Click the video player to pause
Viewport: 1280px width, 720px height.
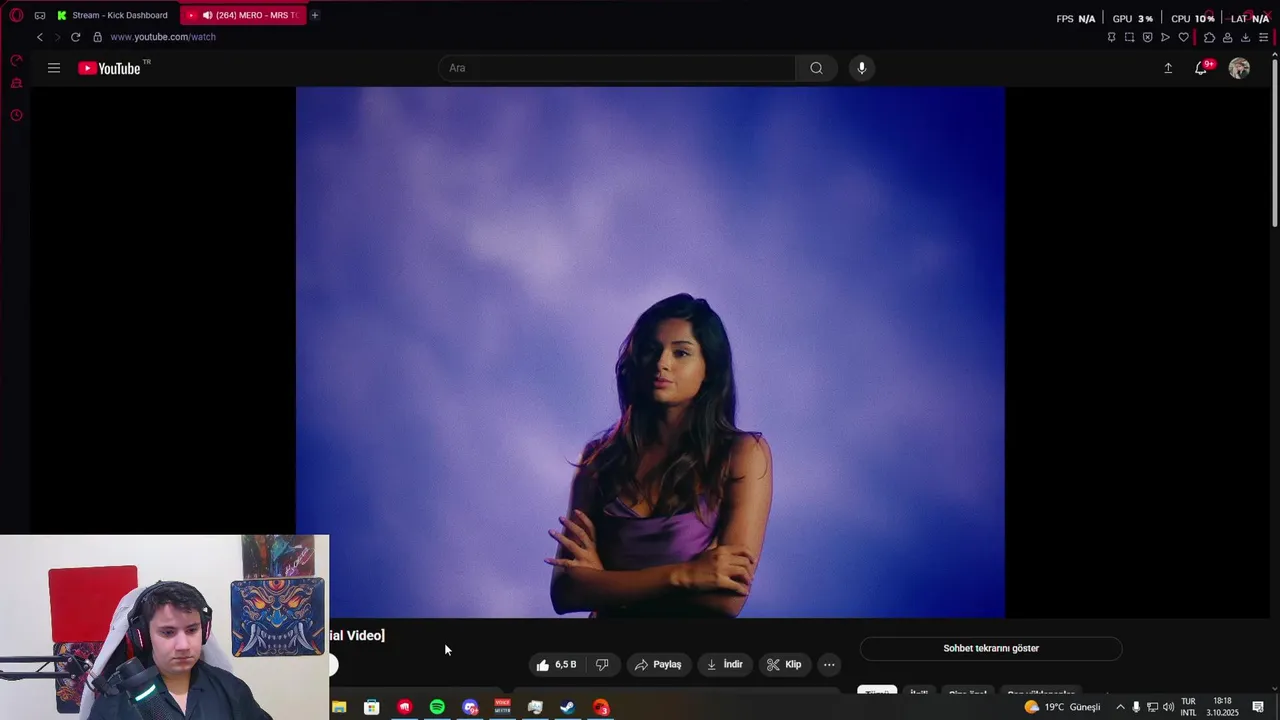pos(650,352)
